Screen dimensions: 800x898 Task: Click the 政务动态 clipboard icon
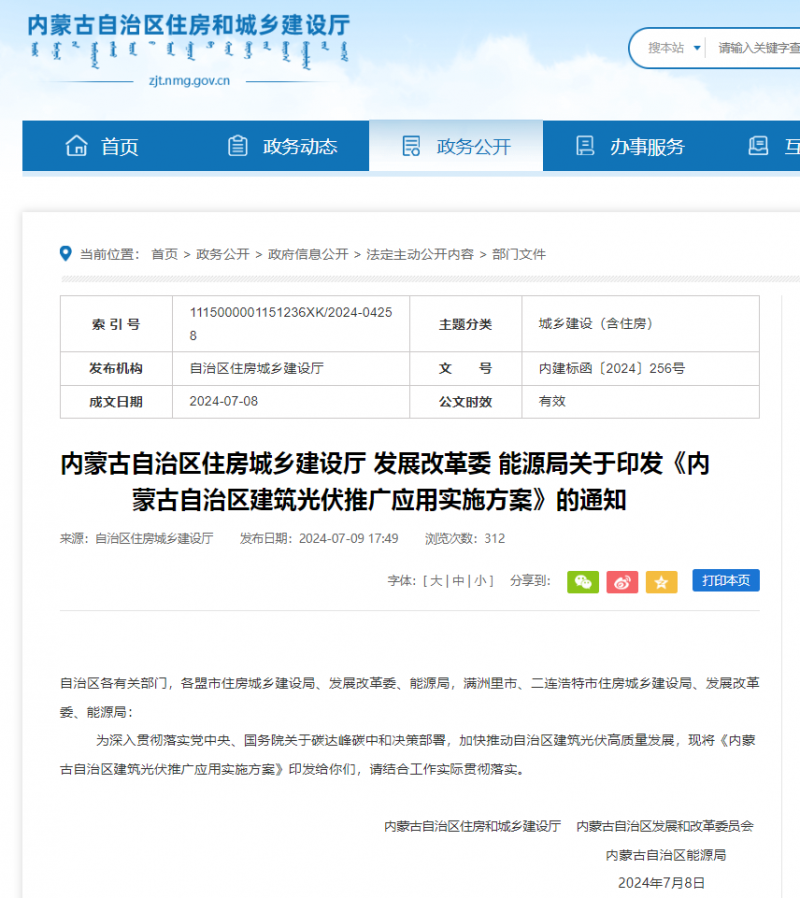[x=238, y=146]
